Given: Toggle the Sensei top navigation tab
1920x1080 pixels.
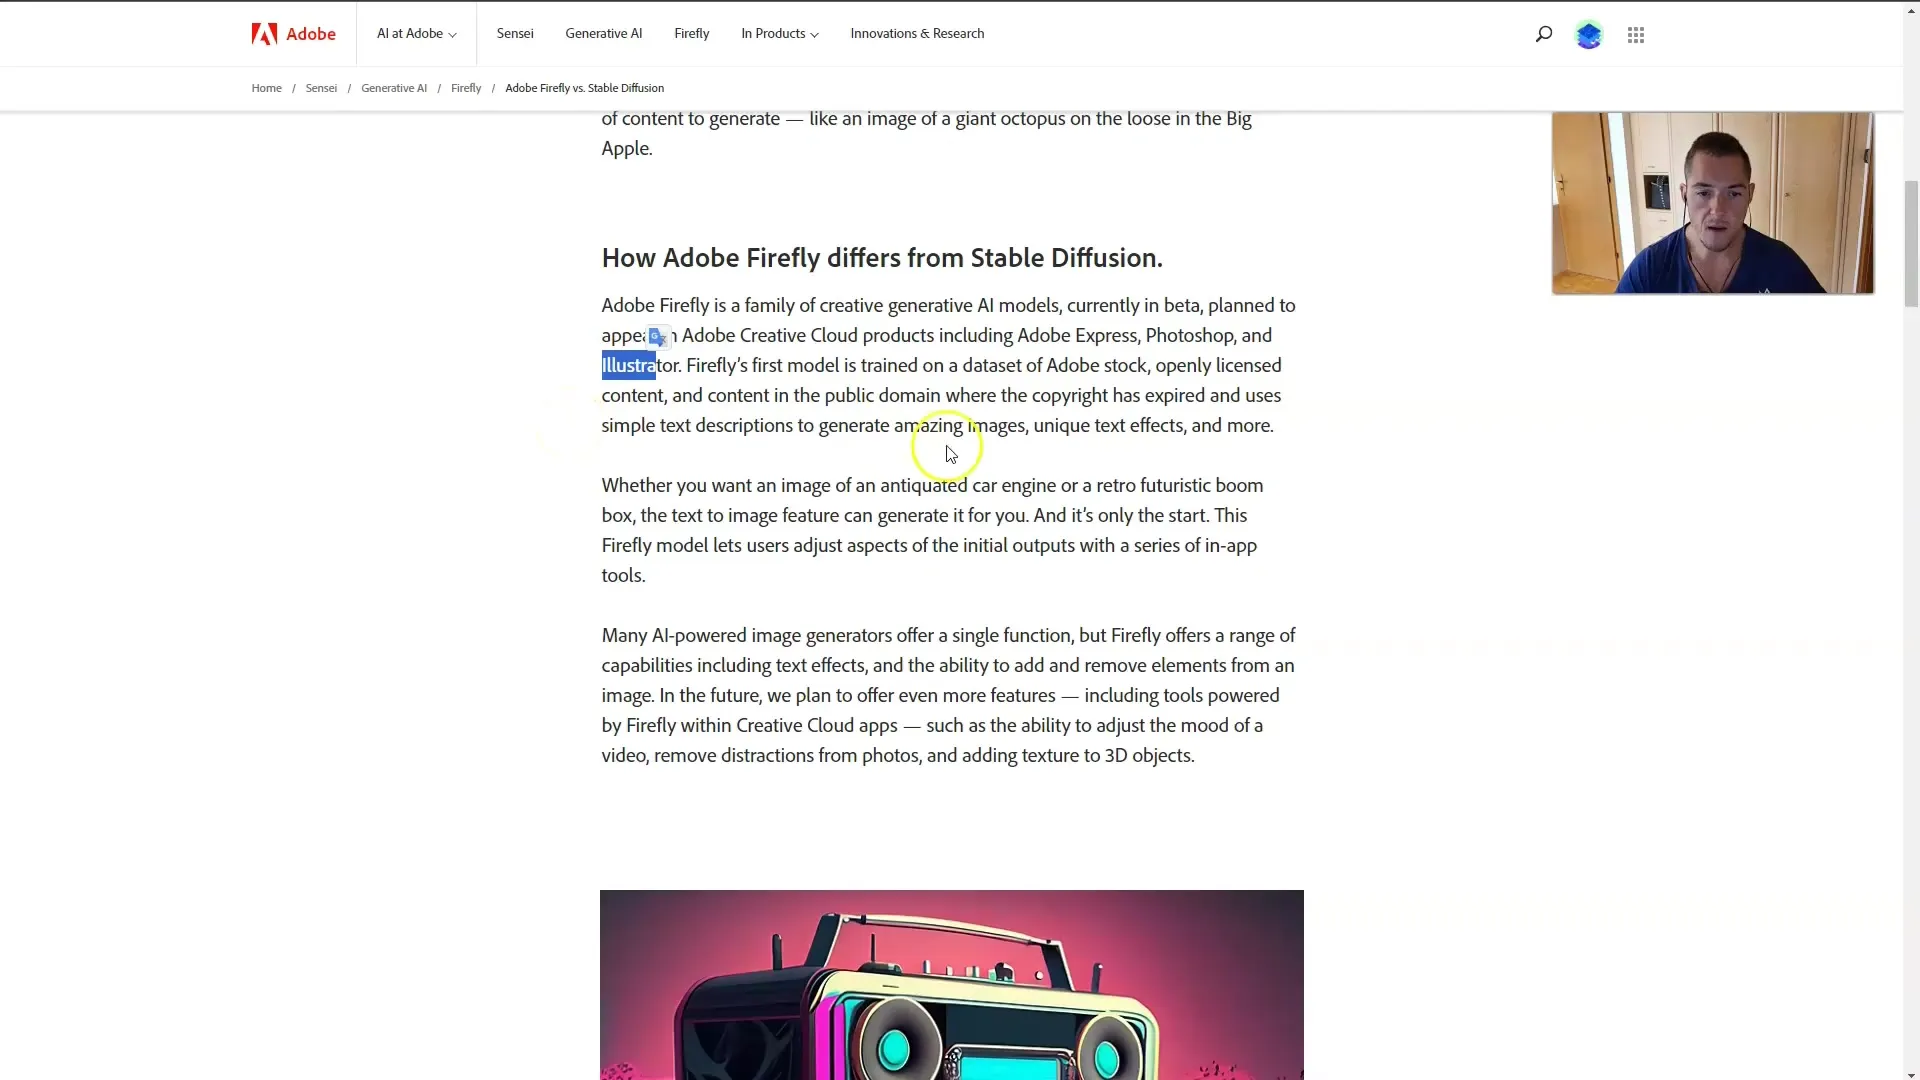Looking at the screenshot, I should tap(514, 33).
